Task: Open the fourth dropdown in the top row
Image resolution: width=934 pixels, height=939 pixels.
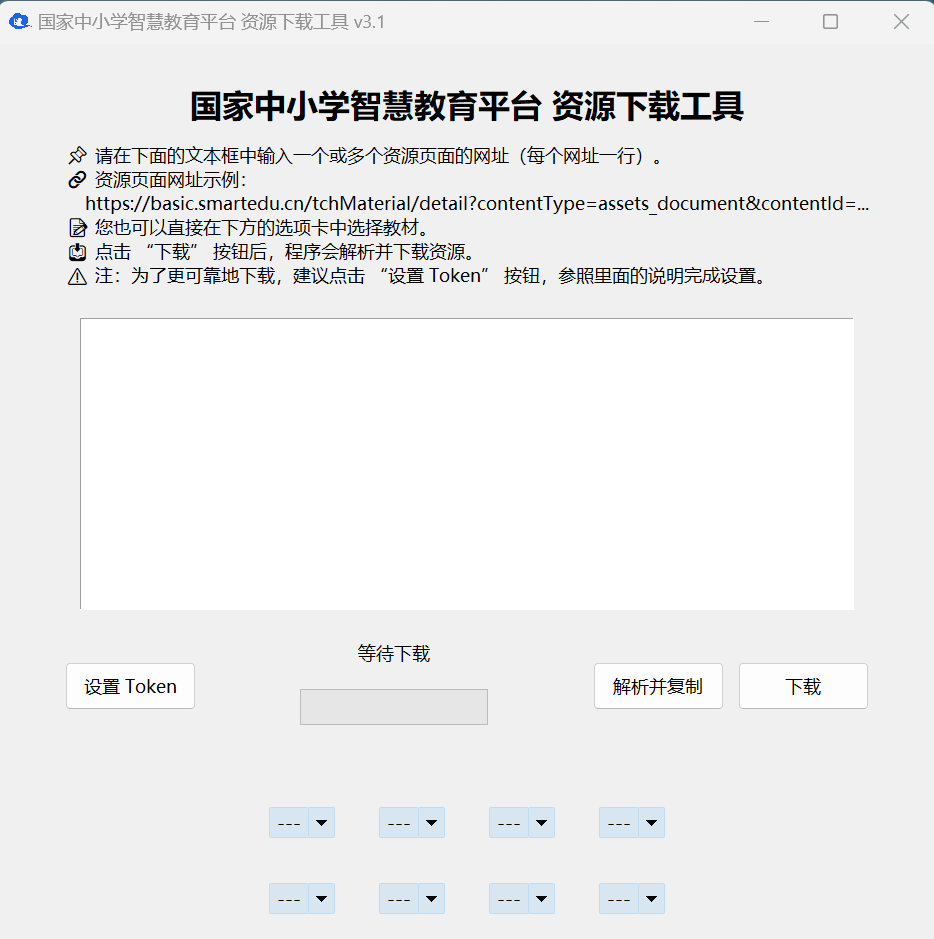Action: [x=632, y=823]
